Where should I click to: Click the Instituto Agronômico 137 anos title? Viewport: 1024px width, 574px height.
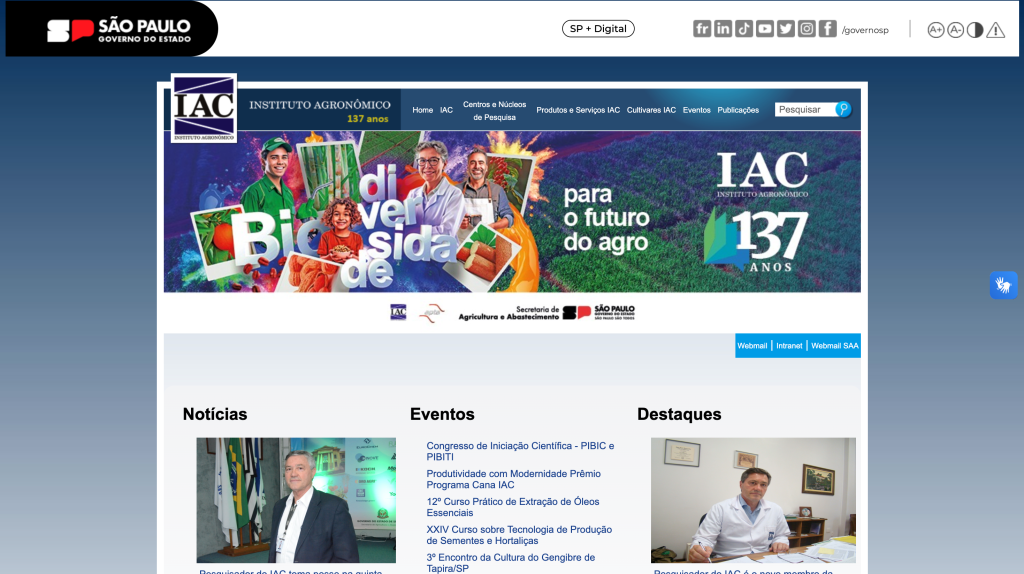pos(320,110)
